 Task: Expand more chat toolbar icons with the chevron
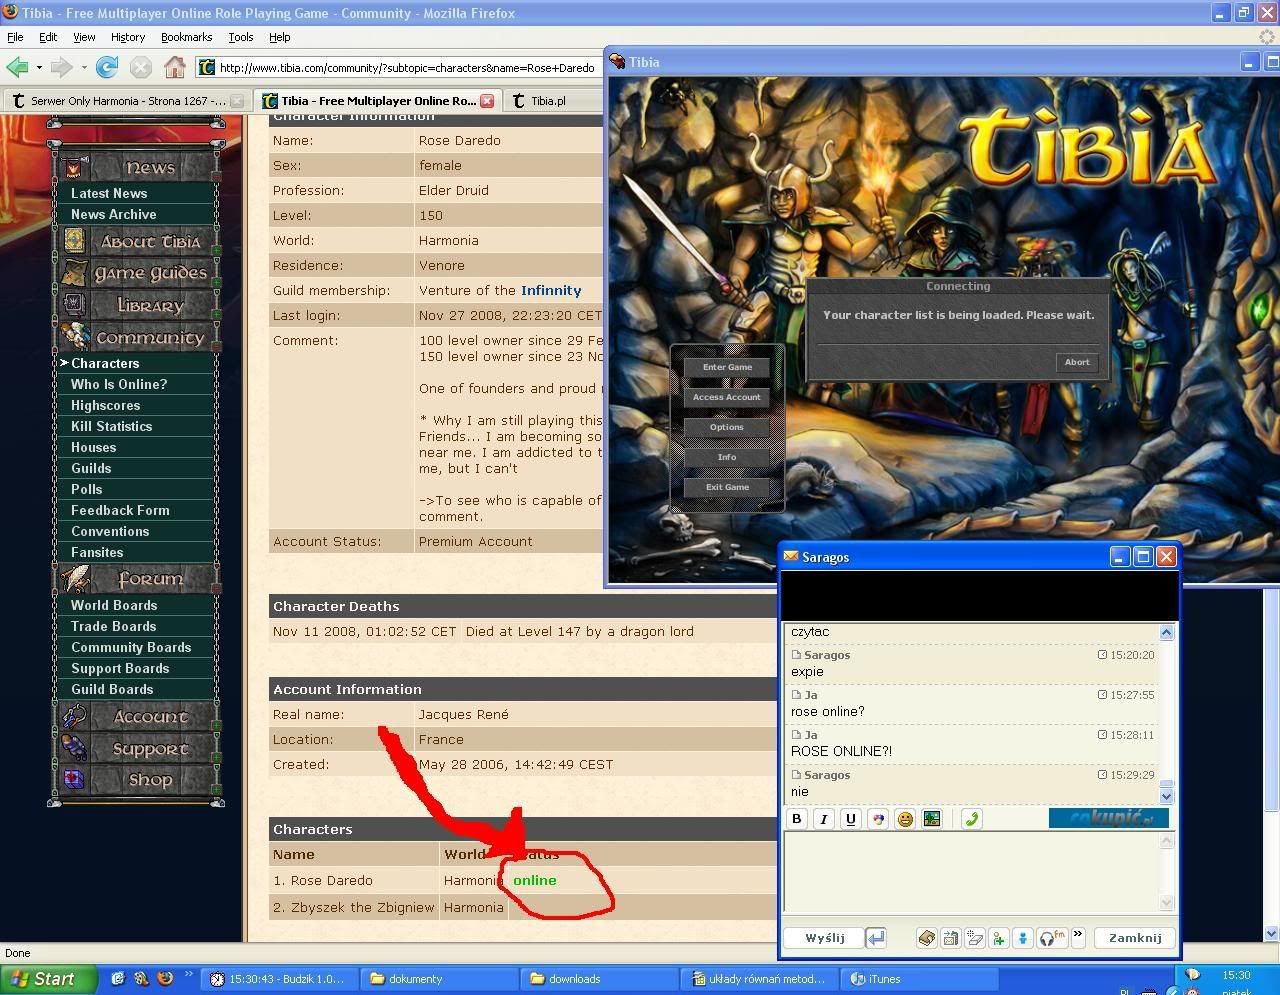pyautogui.click(x=1078, y=936)
